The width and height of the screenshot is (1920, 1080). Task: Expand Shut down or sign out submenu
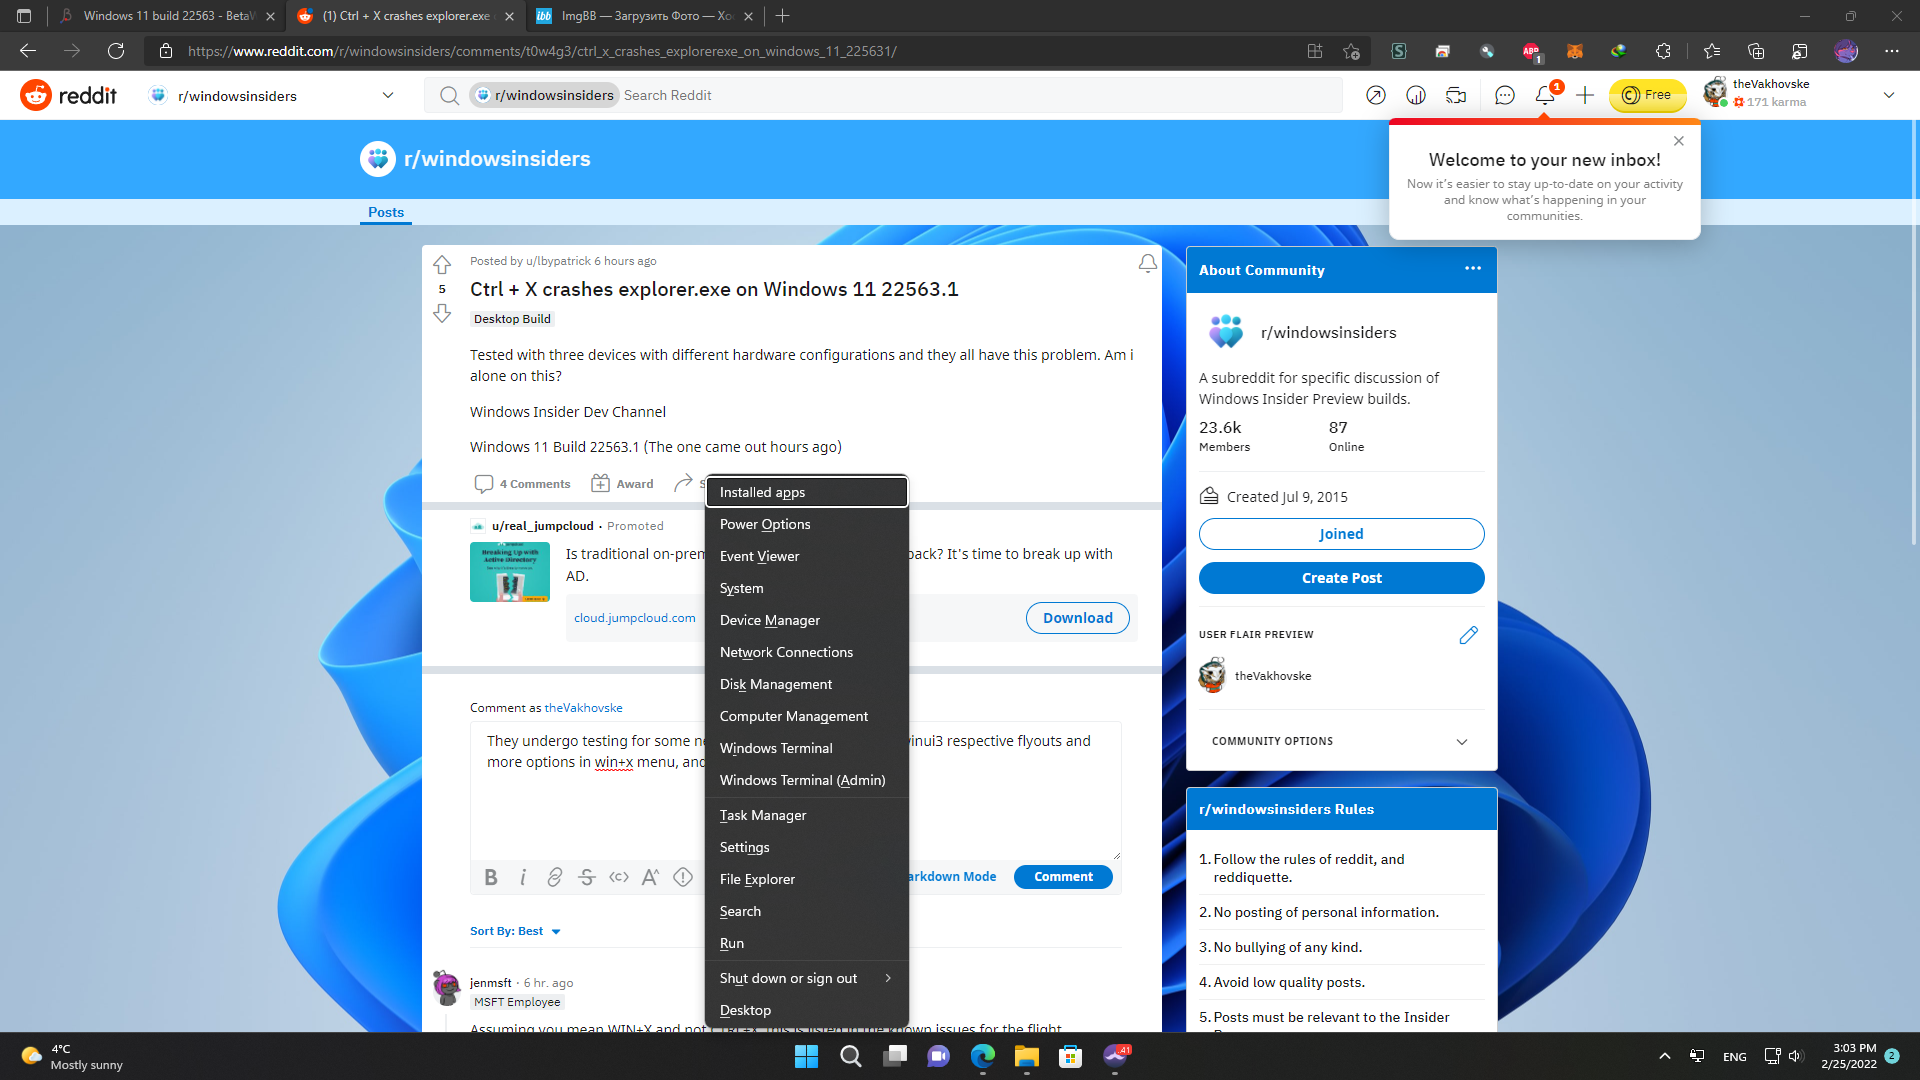[806, 978]
